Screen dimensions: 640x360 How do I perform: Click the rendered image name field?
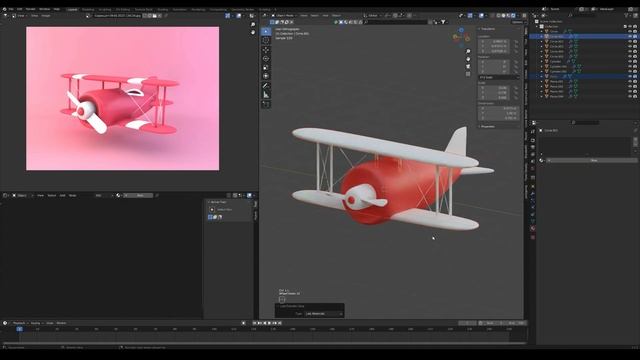(117, 16)
